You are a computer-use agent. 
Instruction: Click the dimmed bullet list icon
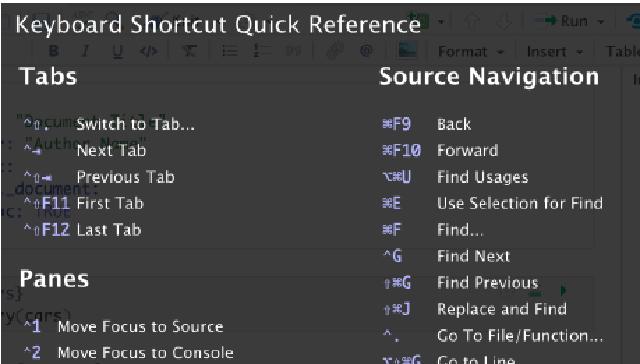(229, 51)
